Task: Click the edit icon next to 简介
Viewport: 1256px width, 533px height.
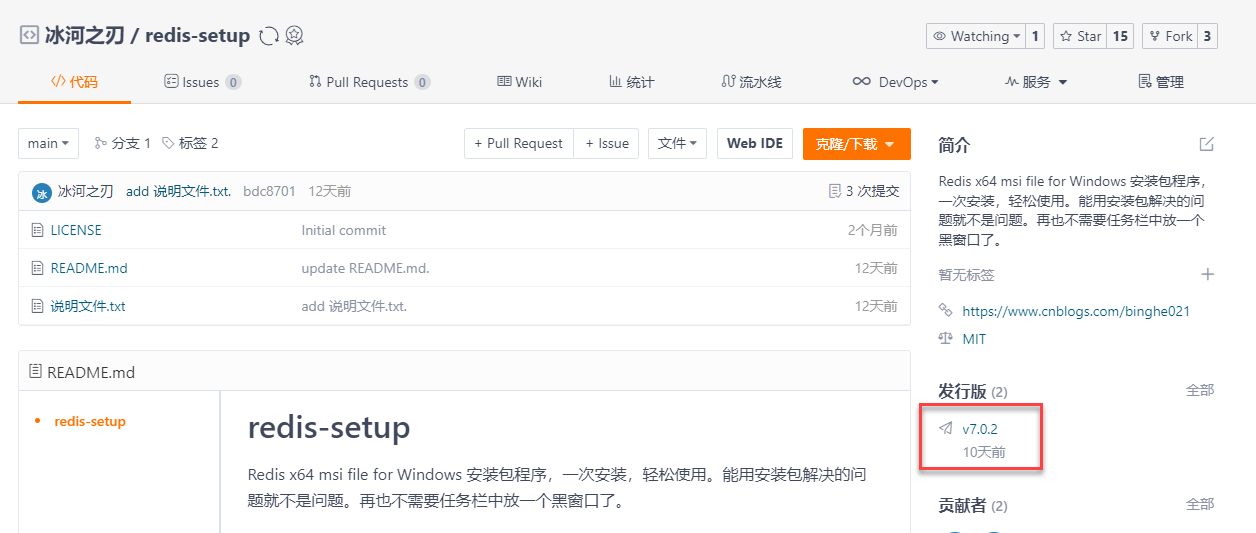Action: [x=1206, y=145]
